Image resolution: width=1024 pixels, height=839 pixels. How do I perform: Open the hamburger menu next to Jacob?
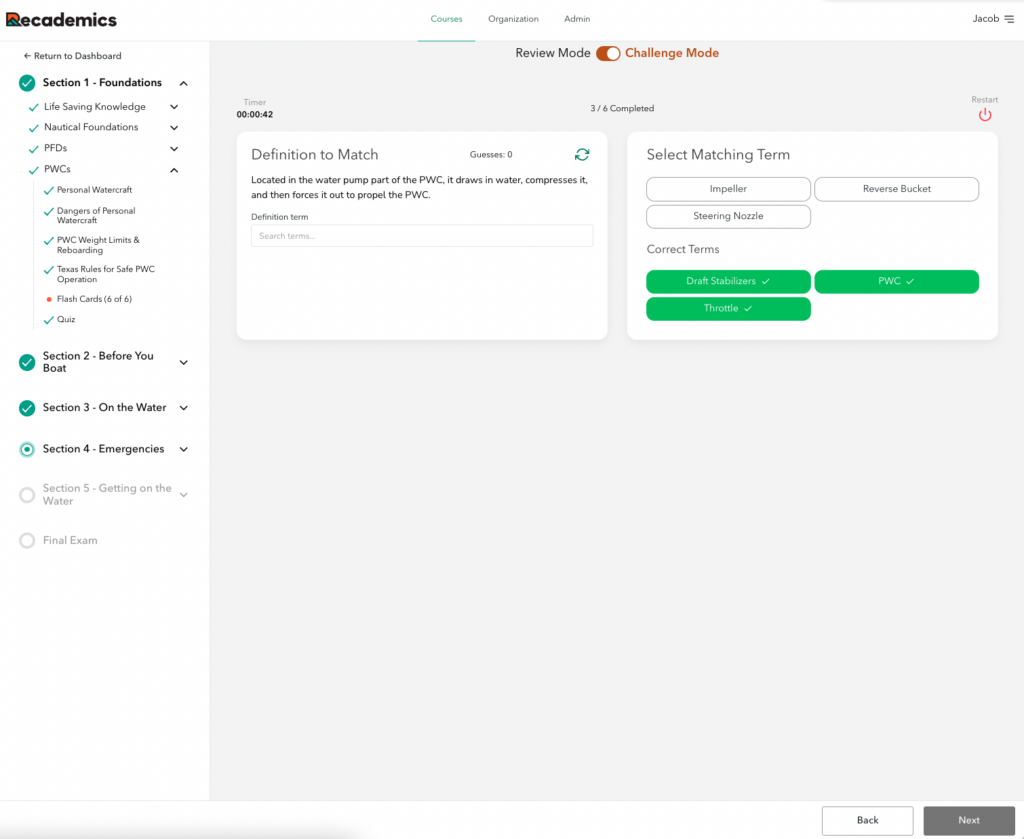(1008, 19)
